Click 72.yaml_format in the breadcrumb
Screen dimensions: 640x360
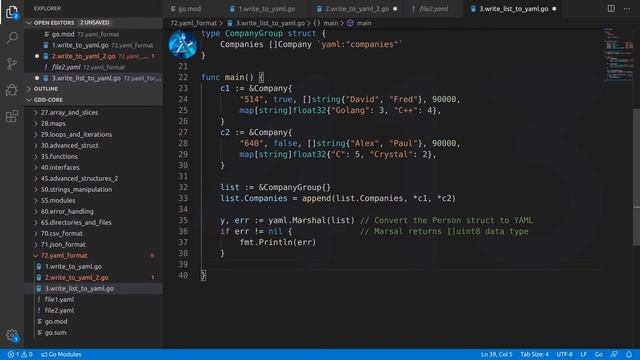pyautogui.click(x=193, y=23)
